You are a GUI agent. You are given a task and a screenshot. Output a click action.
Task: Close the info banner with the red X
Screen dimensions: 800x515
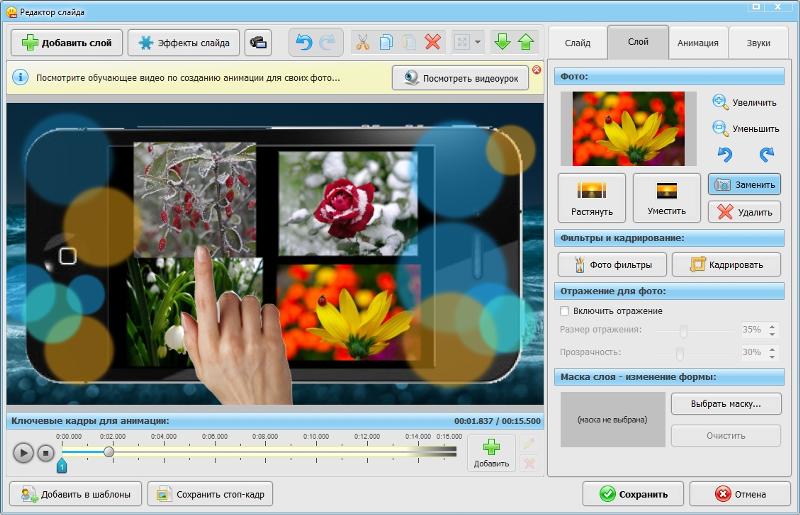(x=536, y=69)
